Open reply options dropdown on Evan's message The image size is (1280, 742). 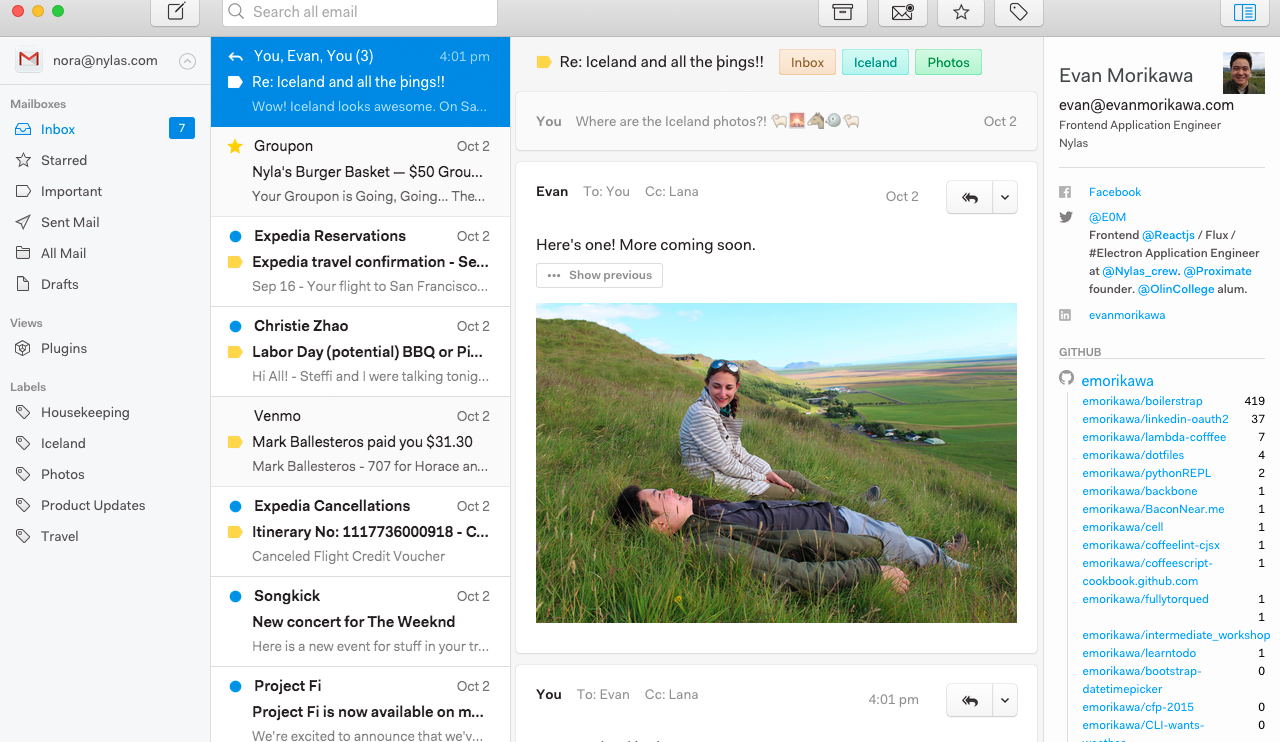(1005, 197)
